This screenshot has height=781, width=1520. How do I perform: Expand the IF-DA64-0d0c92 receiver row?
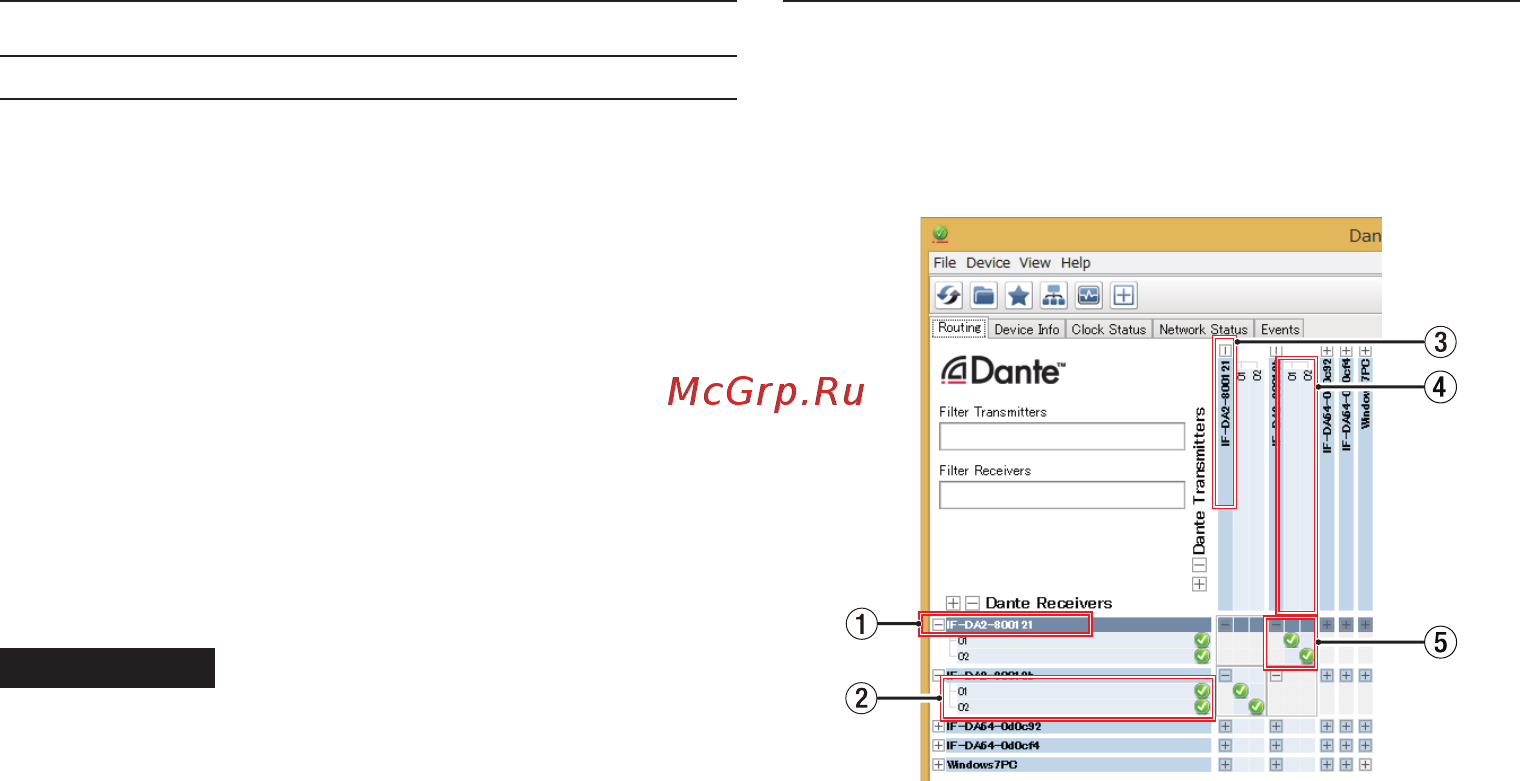coord(938,727)
